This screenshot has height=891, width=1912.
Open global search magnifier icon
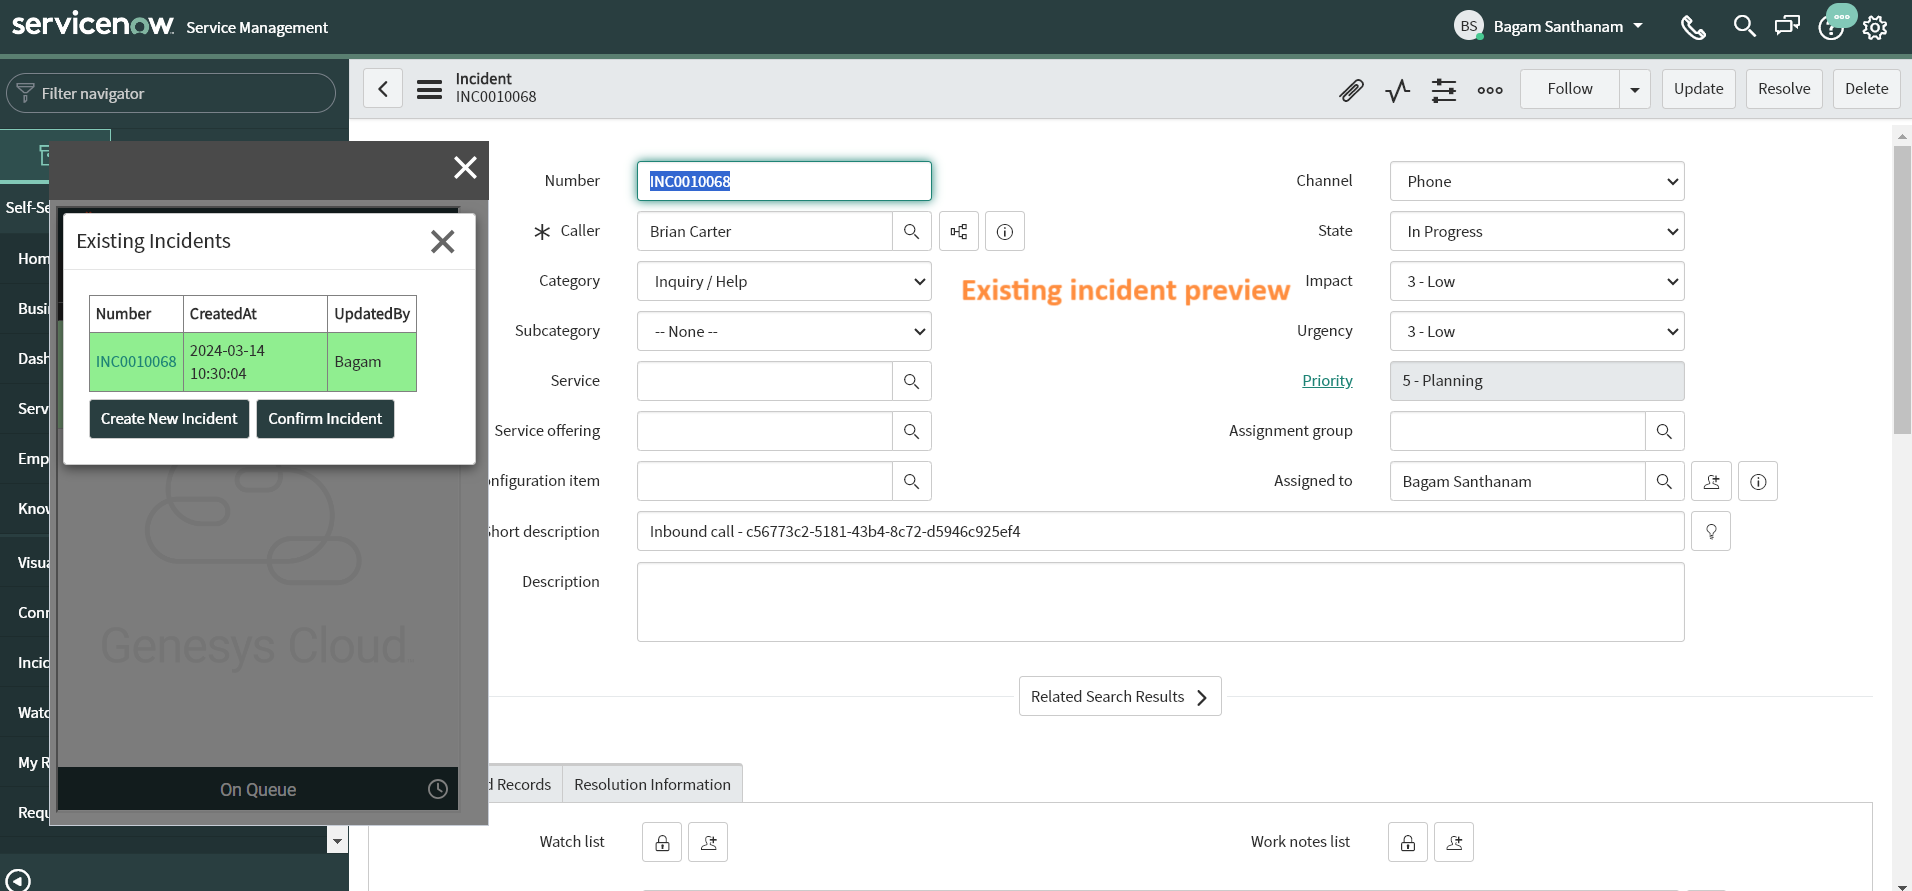[x=1744, y=26]
